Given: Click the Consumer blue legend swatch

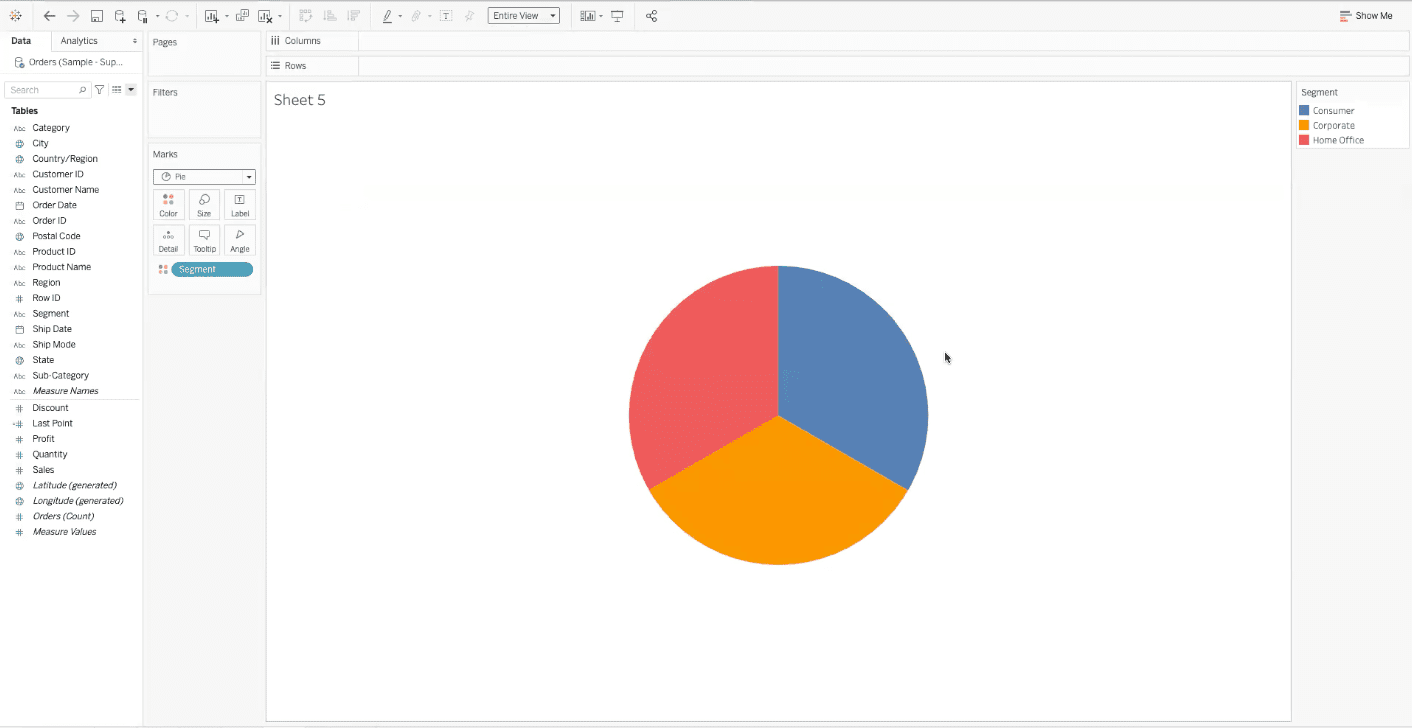Looking at the screenshot, I should click(x=1305, y=111).
